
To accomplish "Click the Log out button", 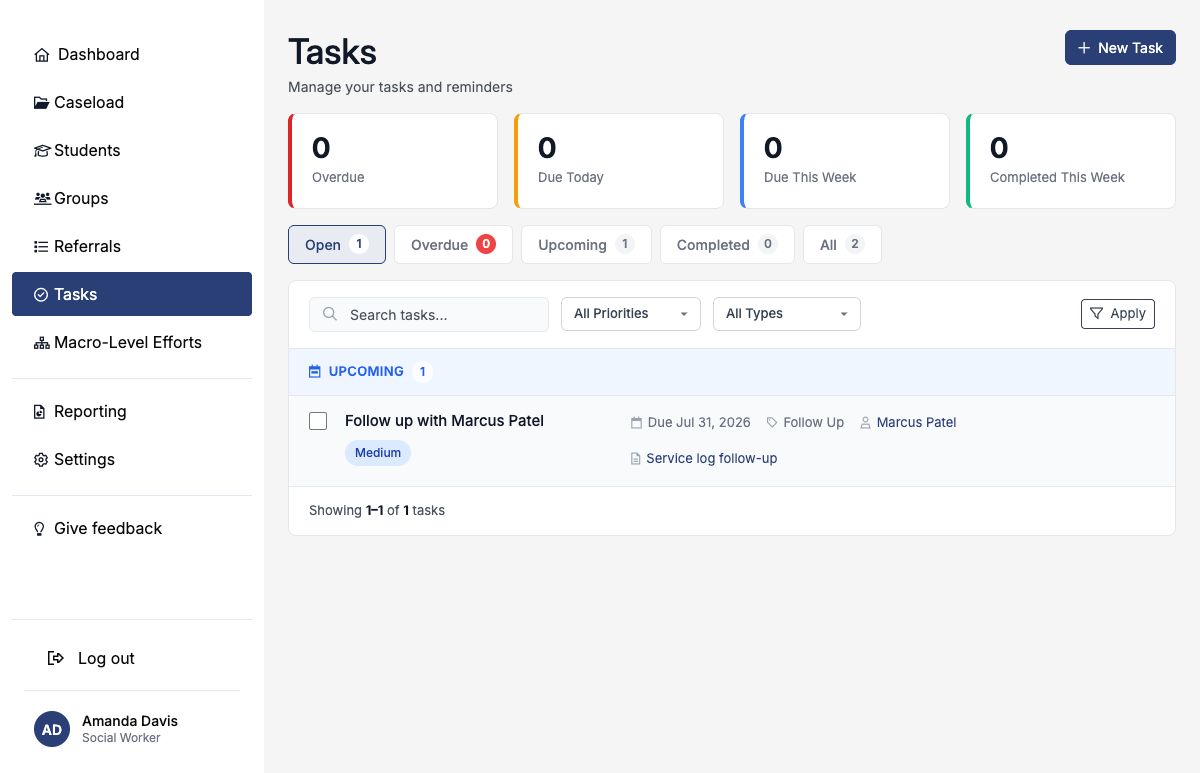I will pyautogui.click(x=132, y=658).
